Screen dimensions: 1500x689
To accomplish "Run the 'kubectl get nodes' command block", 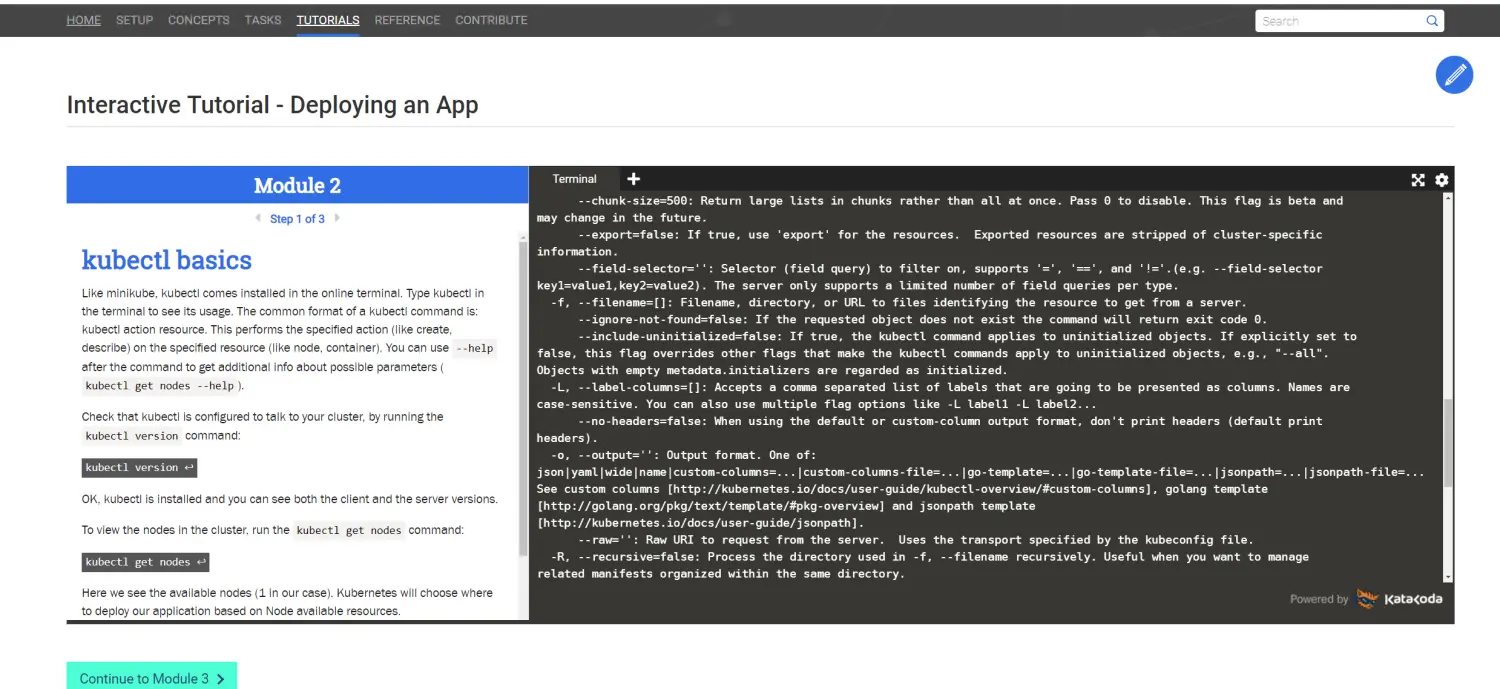I will 145,562.
